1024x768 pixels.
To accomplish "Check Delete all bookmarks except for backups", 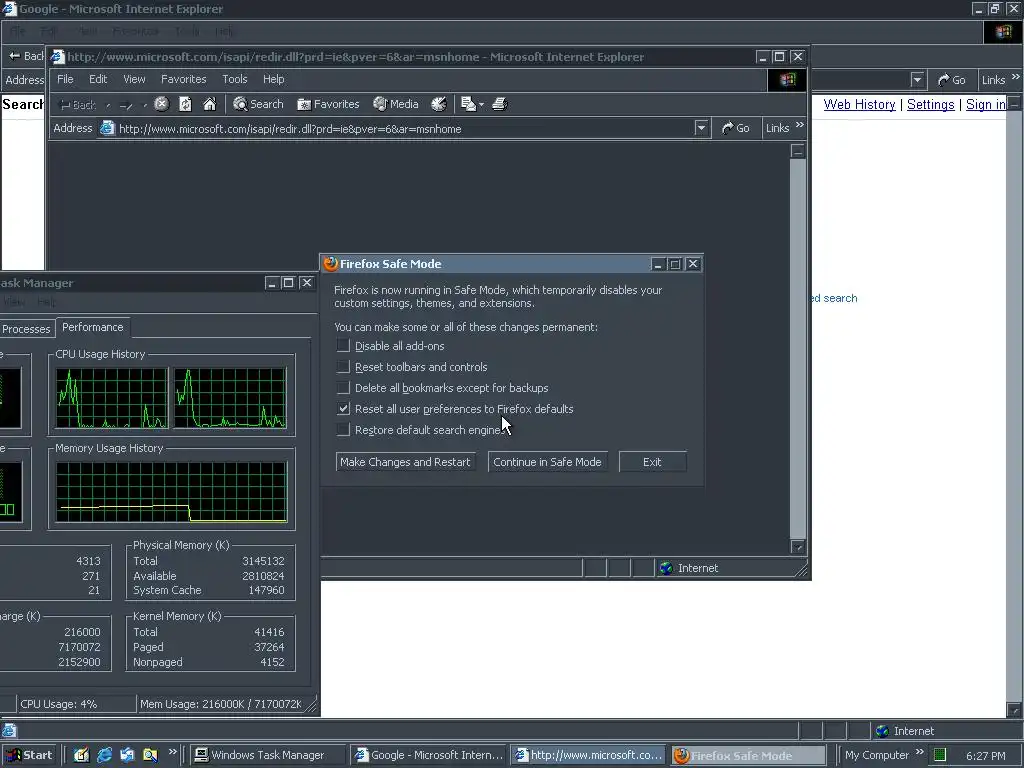I will coord(344,387).
